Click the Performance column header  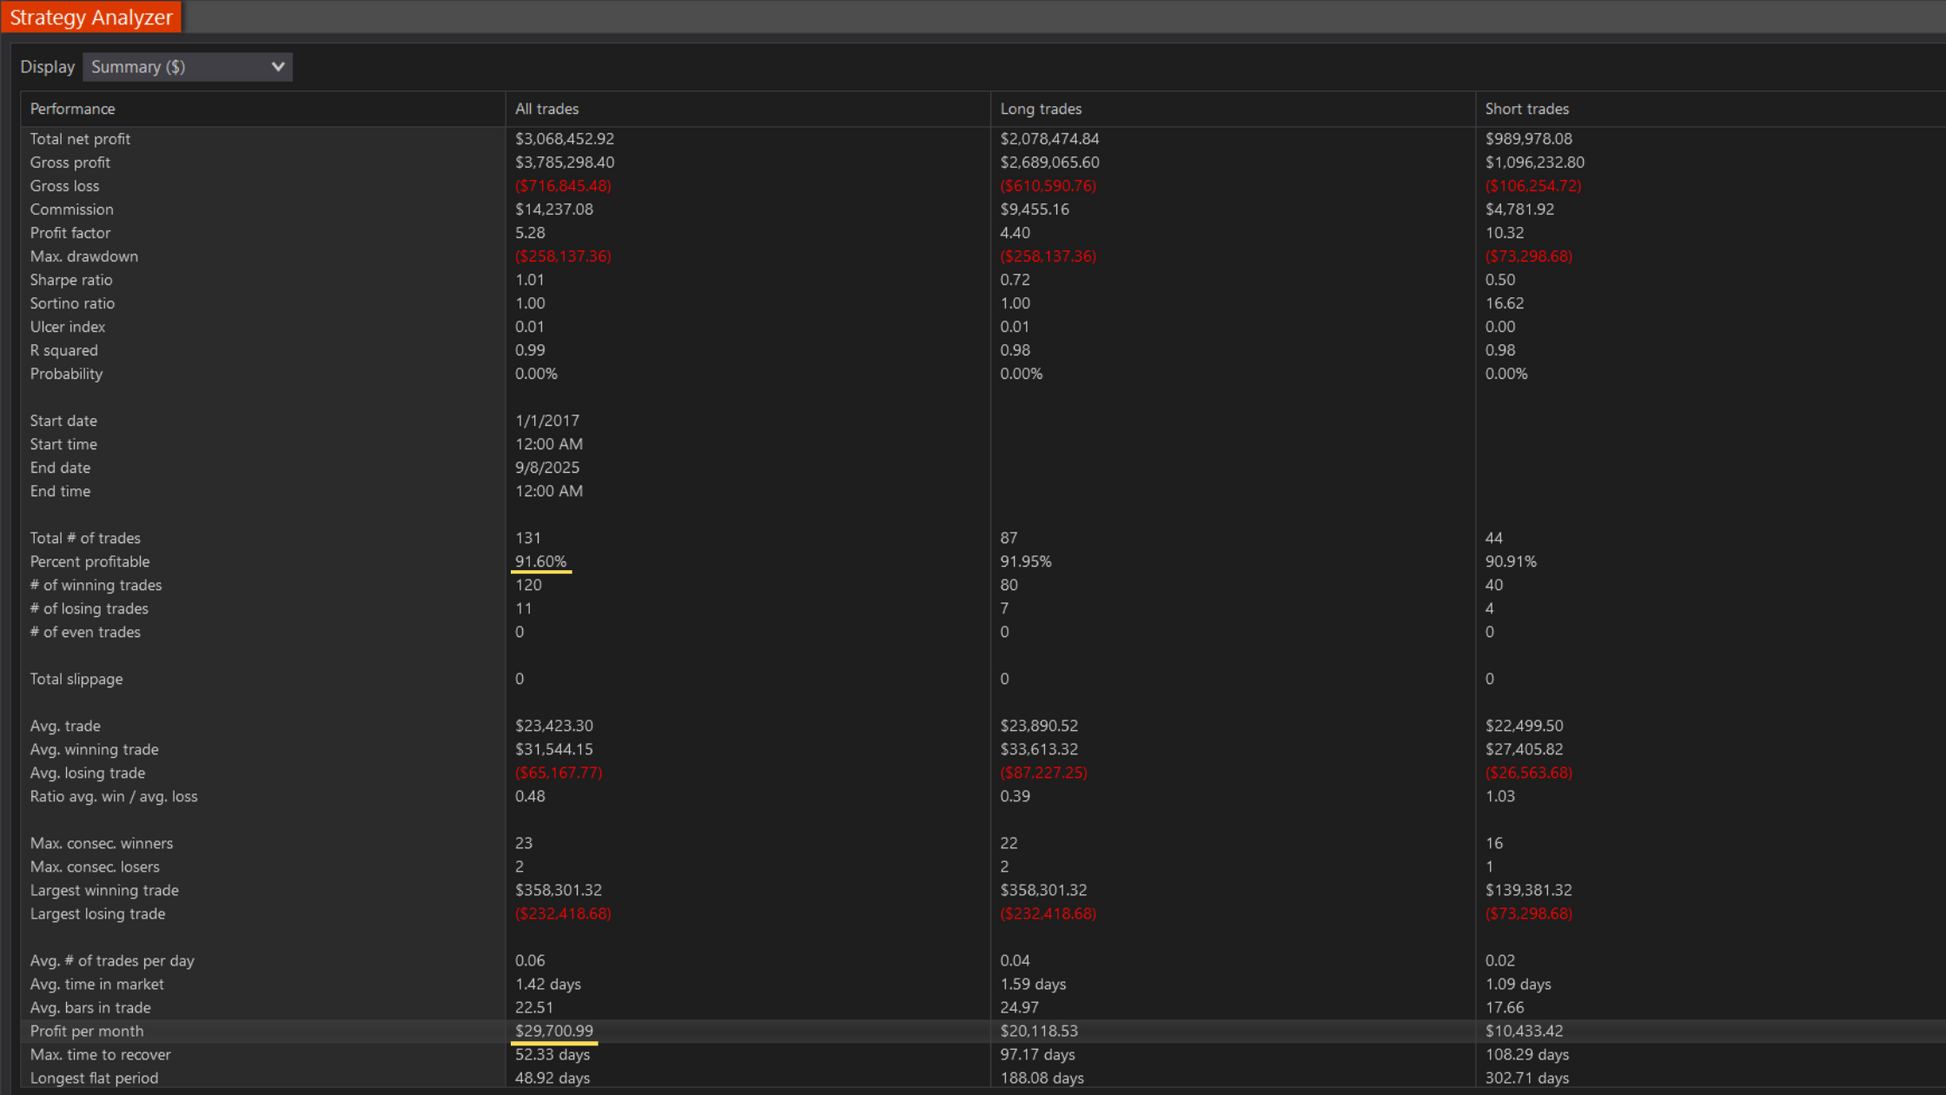pyautogui.click(x=72, y=109)
